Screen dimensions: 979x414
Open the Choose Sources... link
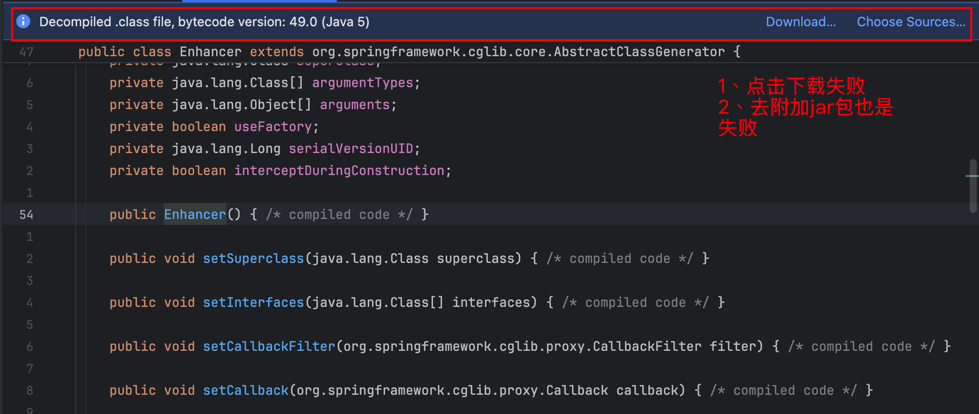click(910, 21)
